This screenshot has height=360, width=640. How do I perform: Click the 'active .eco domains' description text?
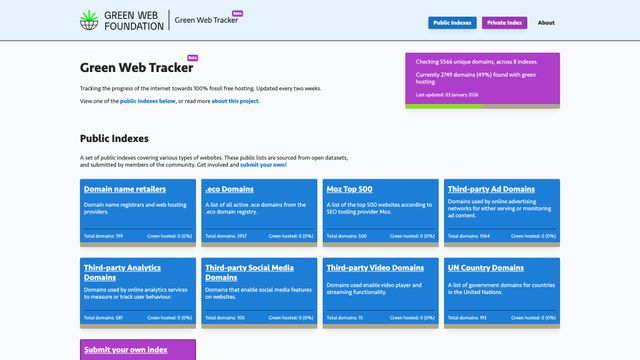click(x=256, y=208)
